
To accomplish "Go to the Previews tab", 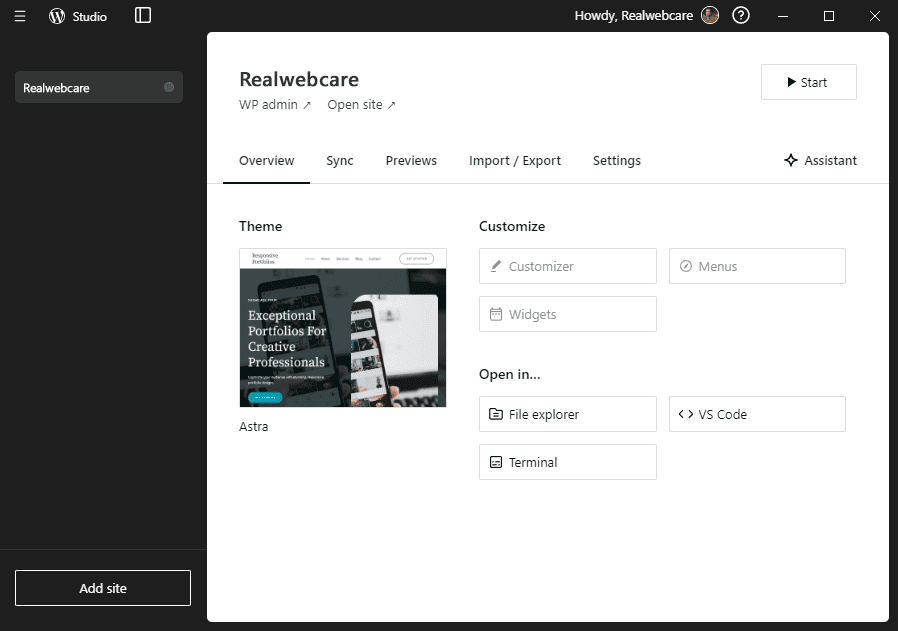I will [411, 161].
